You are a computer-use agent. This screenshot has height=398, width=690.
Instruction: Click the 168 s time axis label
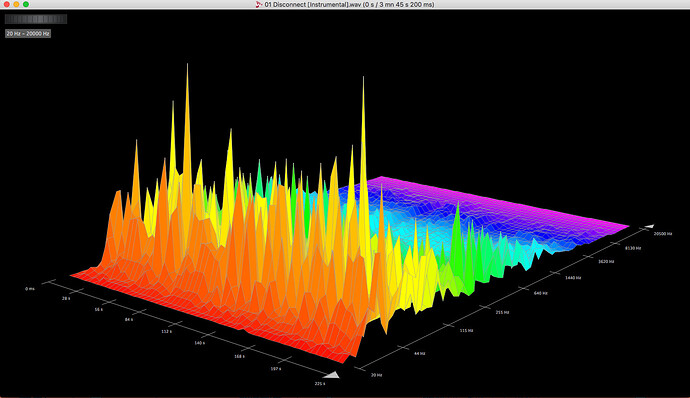tap(239, 357)
